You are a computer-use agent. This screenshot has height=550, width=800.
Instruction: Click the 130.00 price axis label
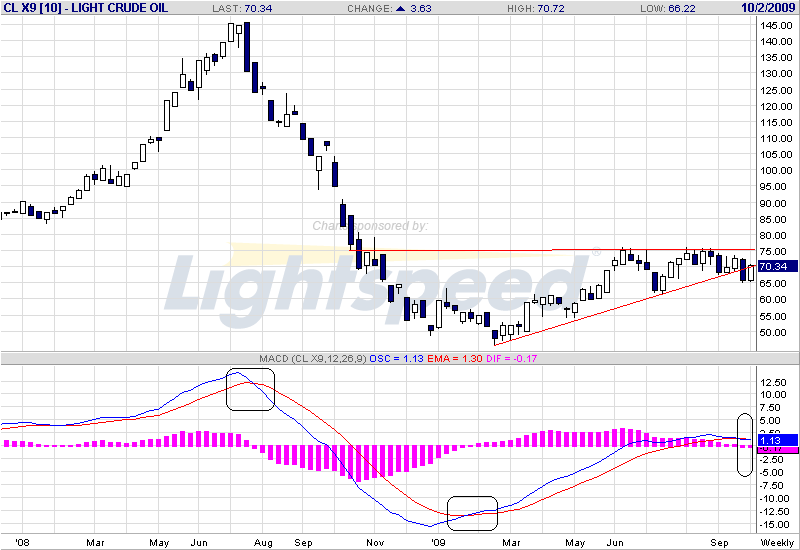[776, 73]
